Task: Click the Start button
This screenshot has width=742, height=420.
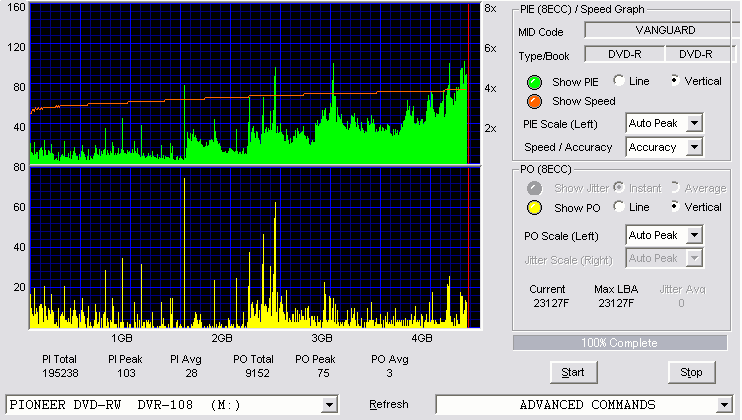Action: pos(574,373)
